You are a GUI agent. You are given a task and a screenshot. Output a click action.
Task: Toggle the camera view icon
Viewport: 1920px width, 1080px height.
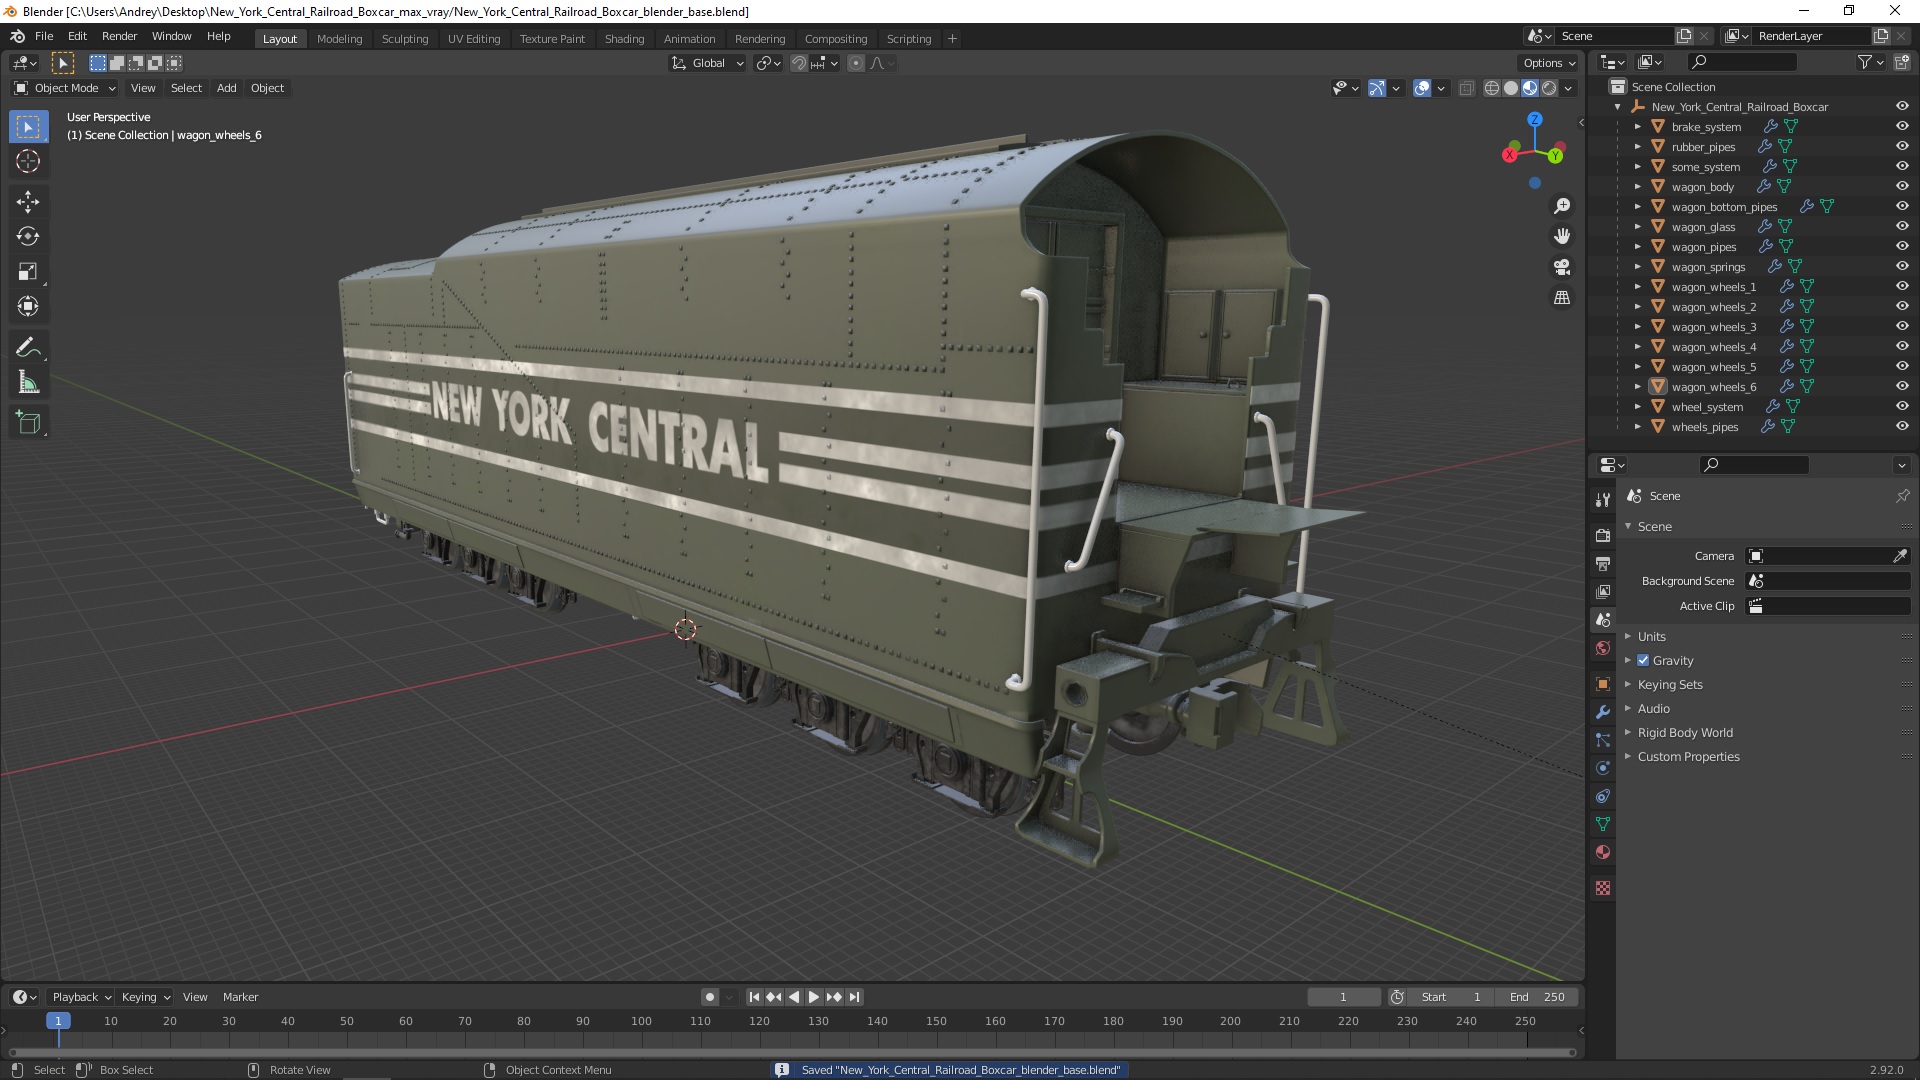coord(1561,267)
